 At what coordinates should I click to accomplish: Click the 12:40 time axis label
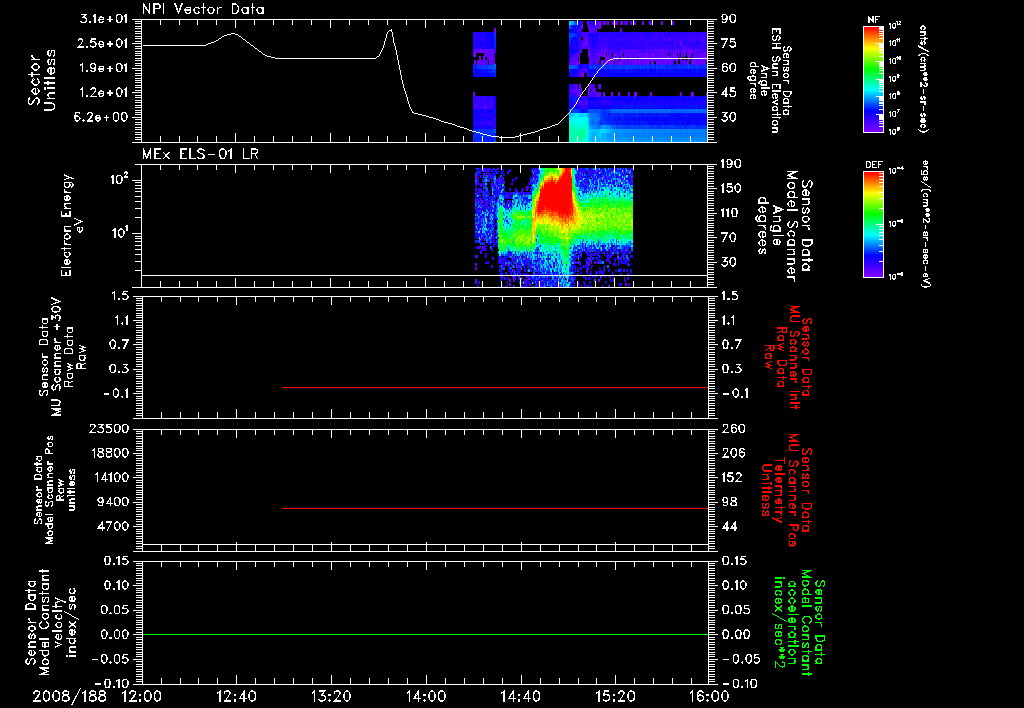point(236,696)
